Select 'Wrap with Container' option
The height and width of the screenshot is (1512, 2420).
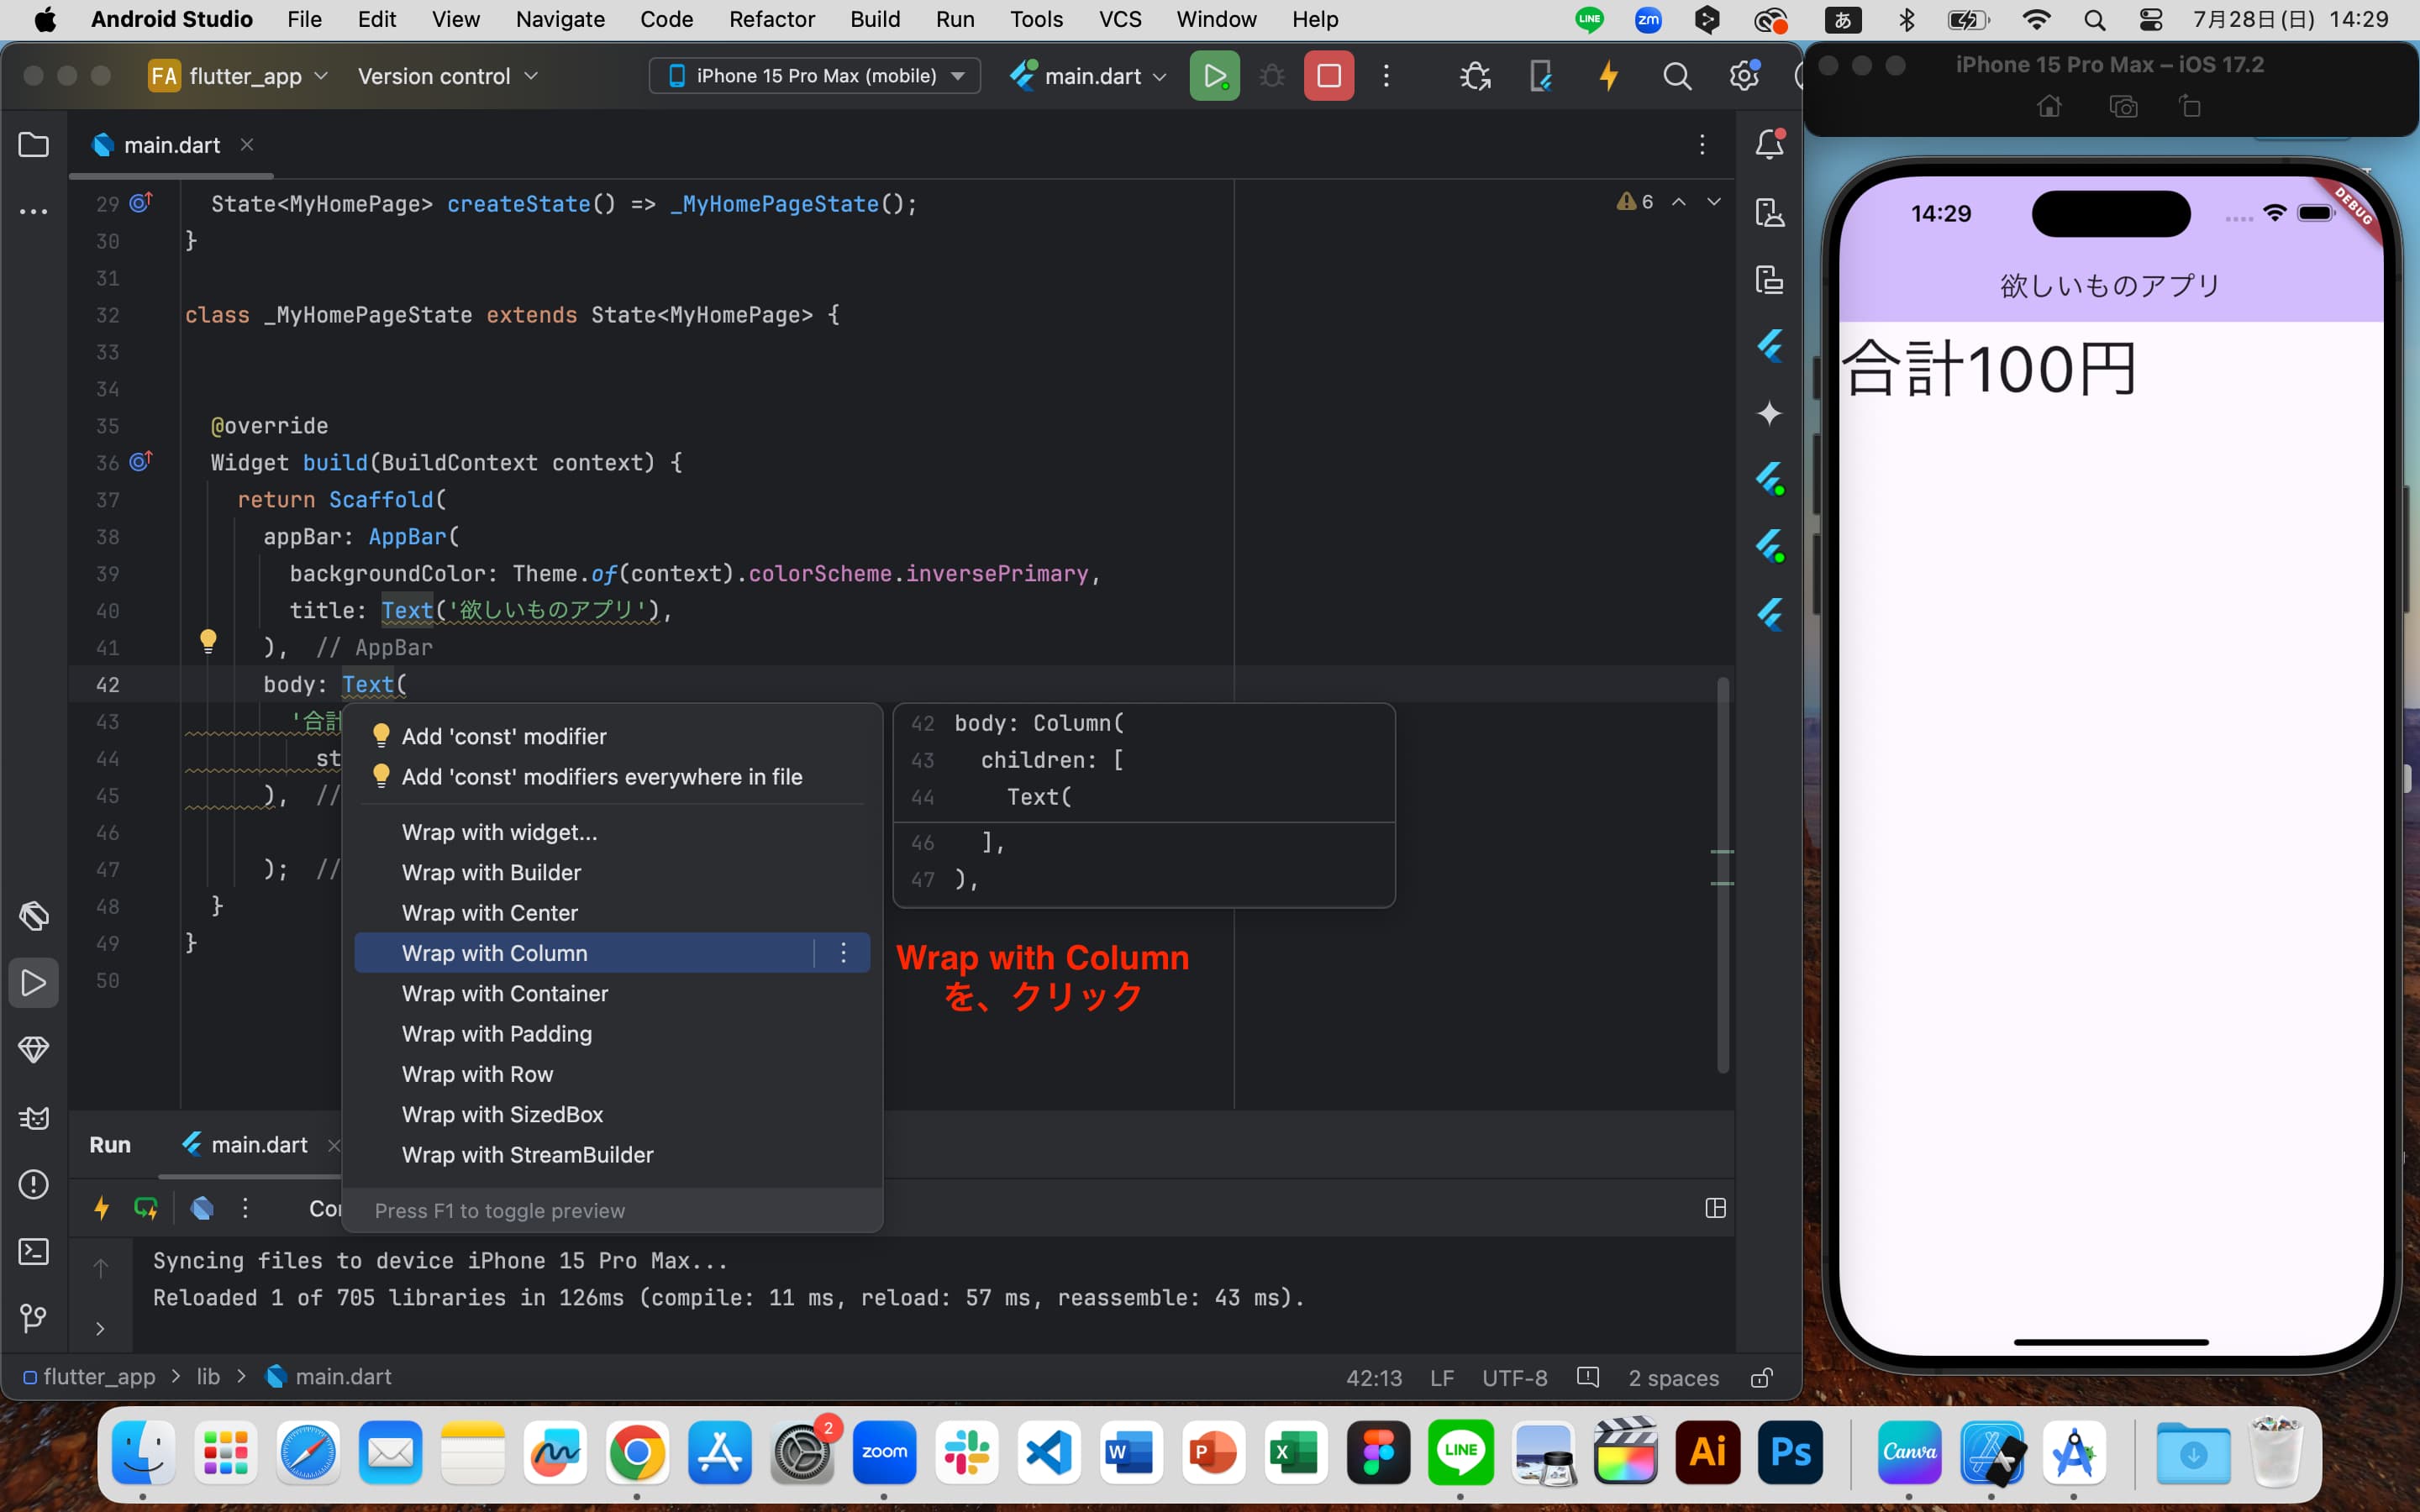(505, 993)
